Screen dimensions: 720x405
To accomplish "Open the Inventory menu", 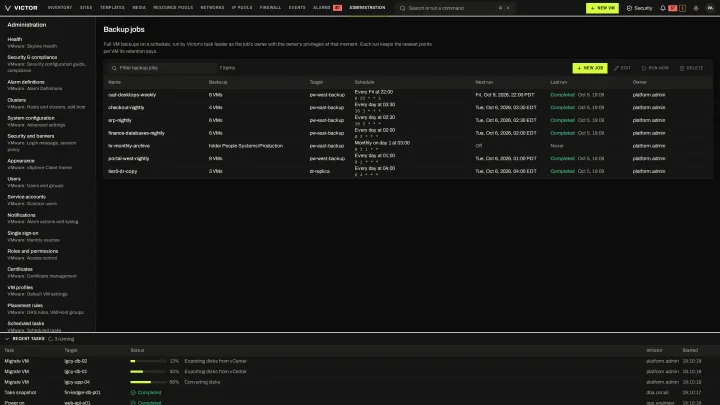I will point(60,8).
